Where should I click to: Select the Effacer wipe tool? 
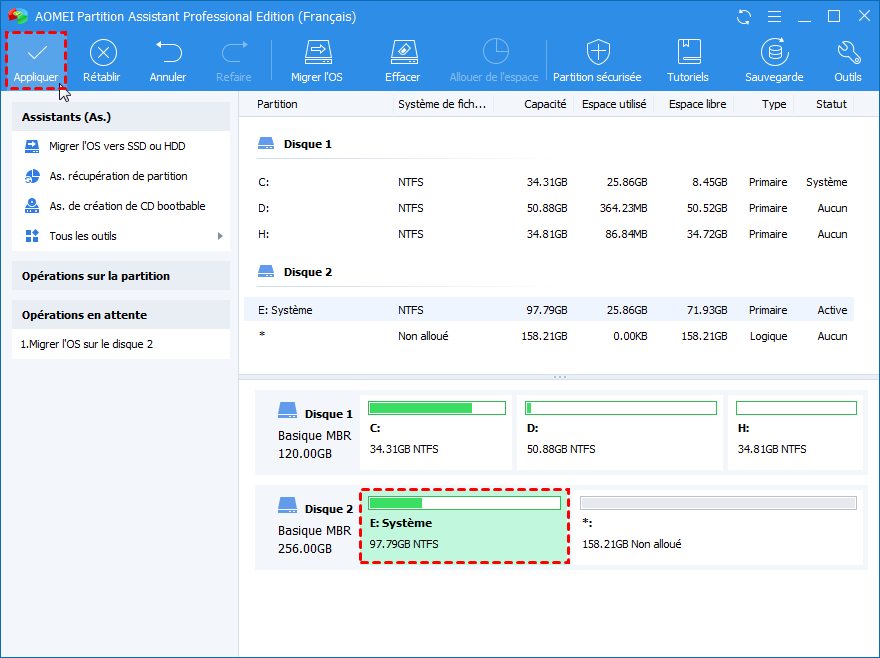point(402,53)
